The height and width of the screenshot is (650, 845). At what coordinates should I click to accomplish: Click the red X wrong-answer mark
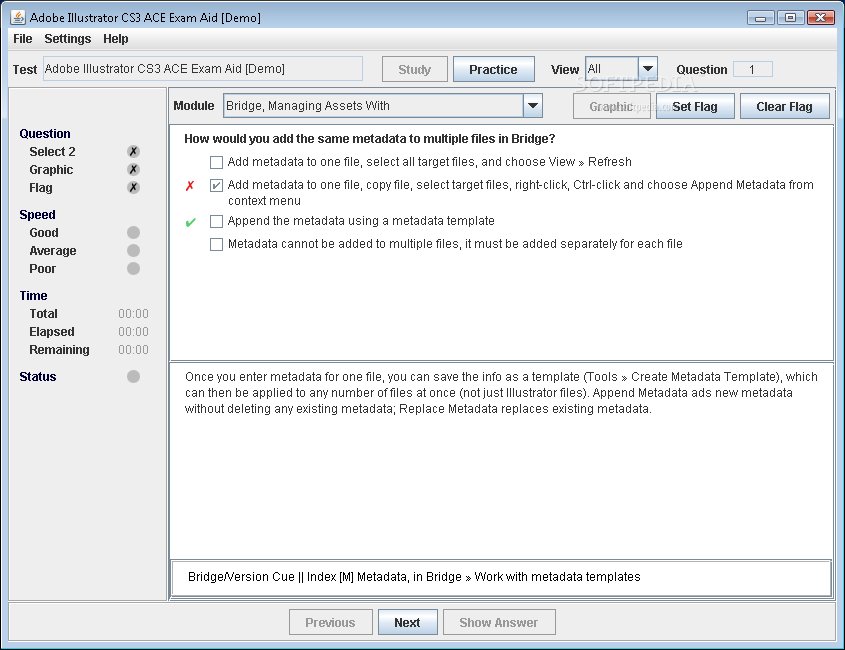[190, 186]
